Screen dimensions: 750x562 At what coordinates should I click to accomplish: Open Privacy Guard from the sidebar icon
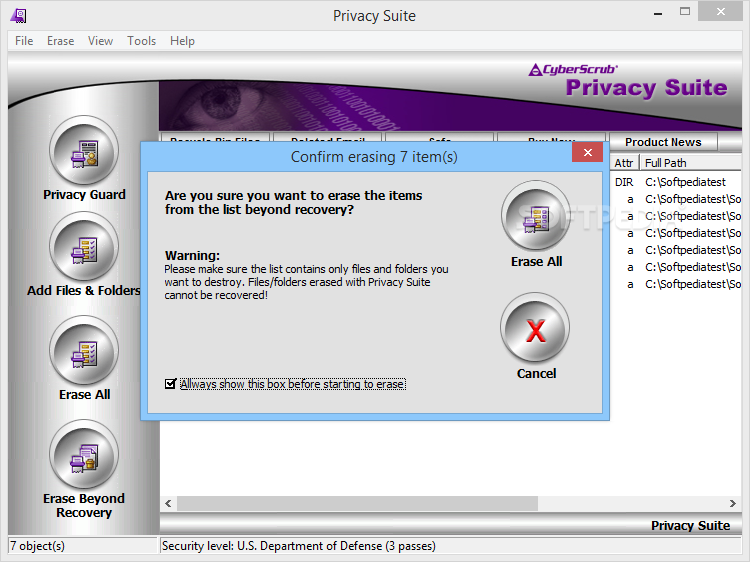click(x=84, y=150)
